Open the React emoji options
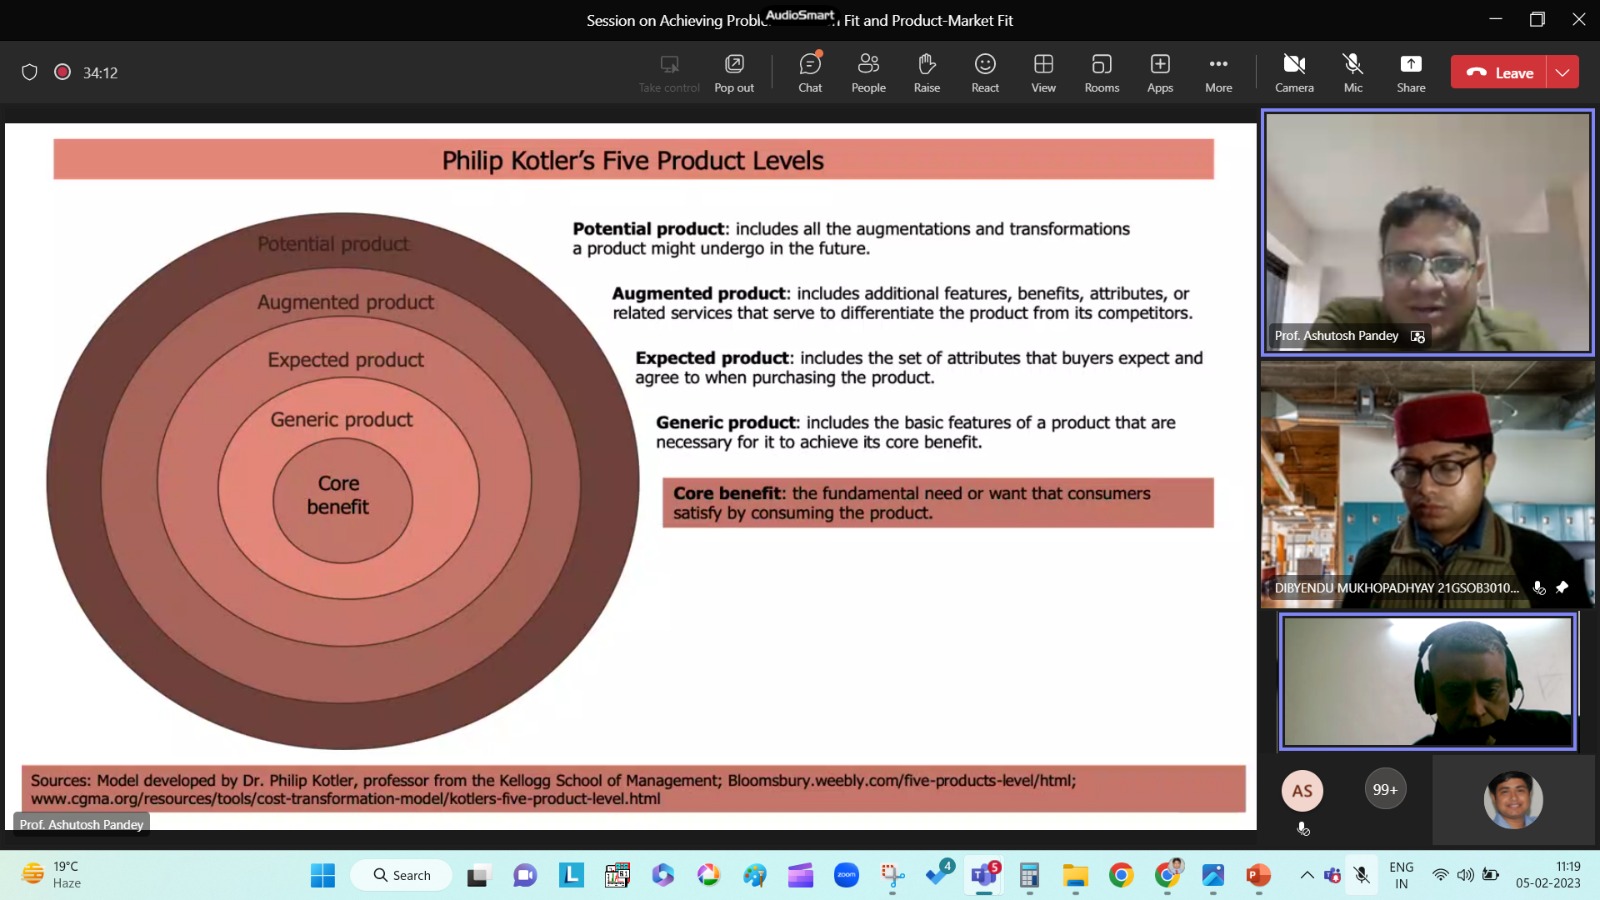 pos(985,73)
